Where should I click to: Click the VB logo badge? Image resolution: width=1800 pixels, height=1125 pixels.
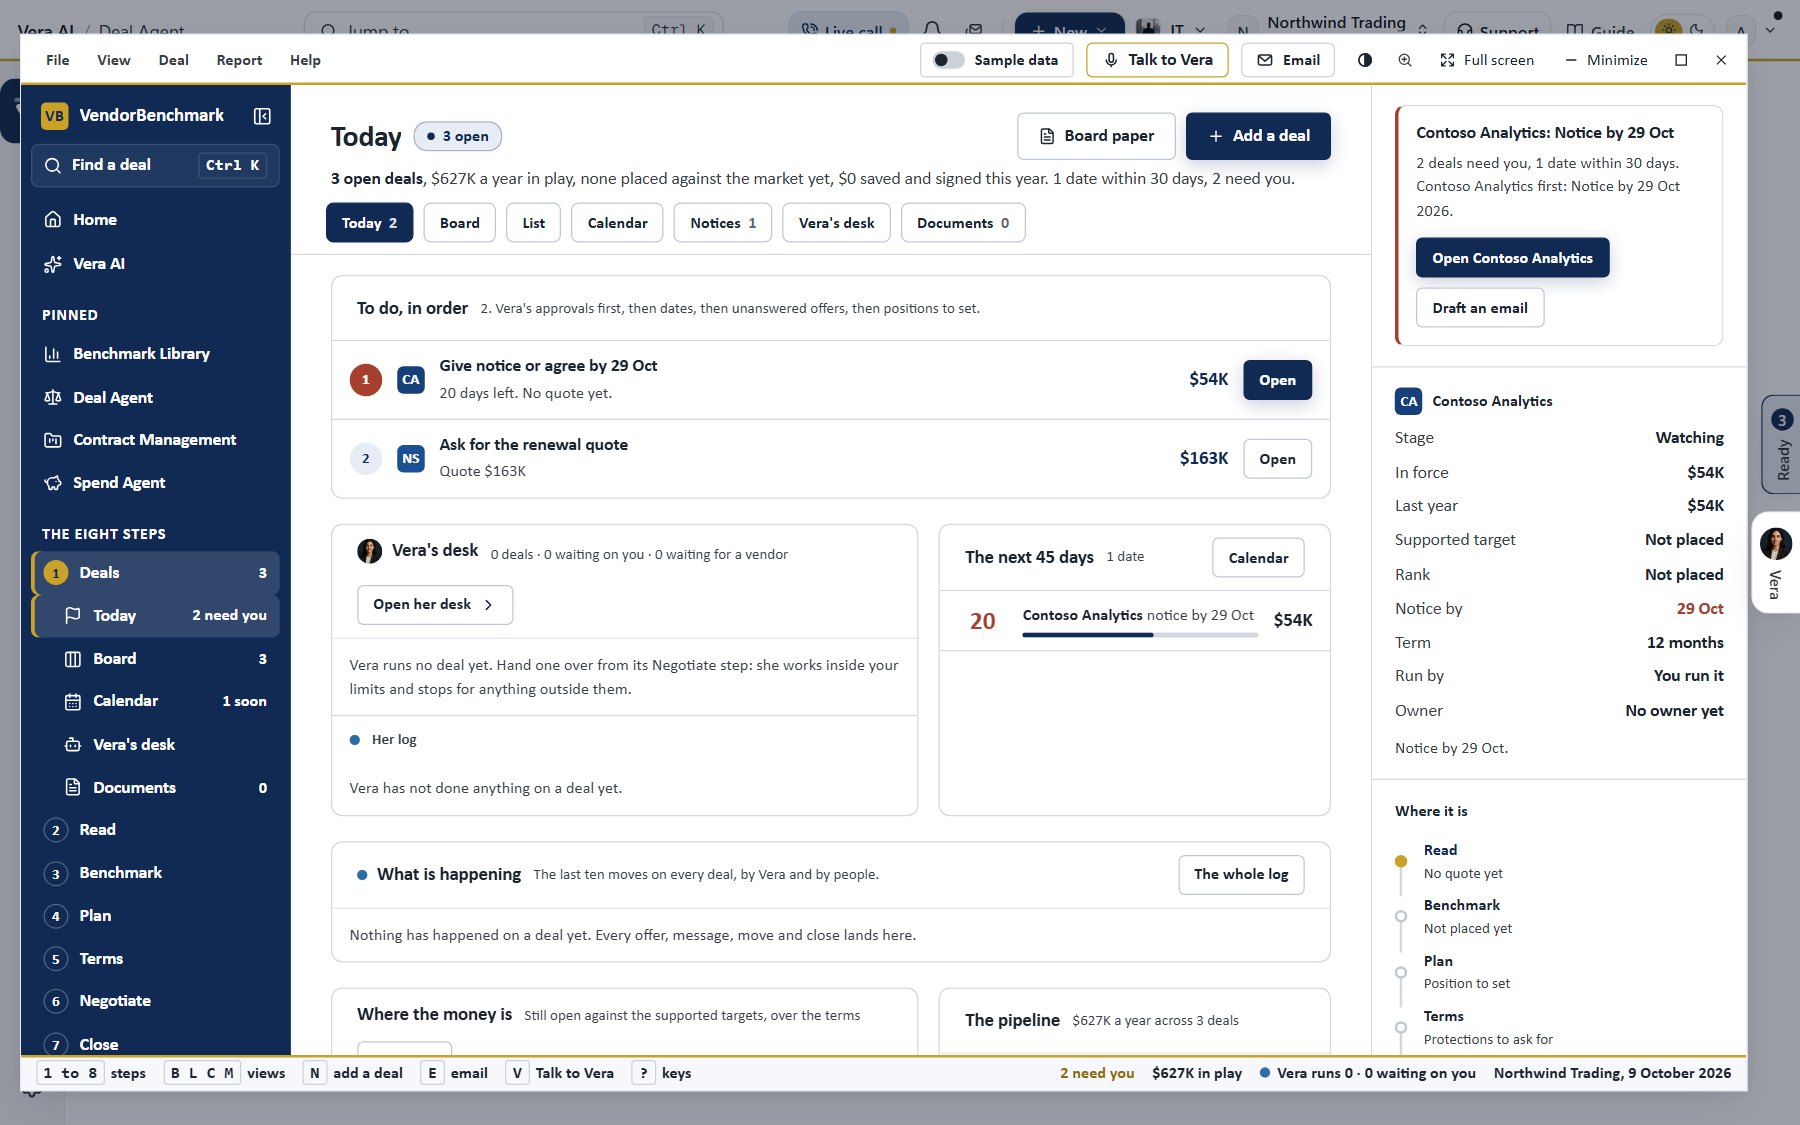[54, 116]
